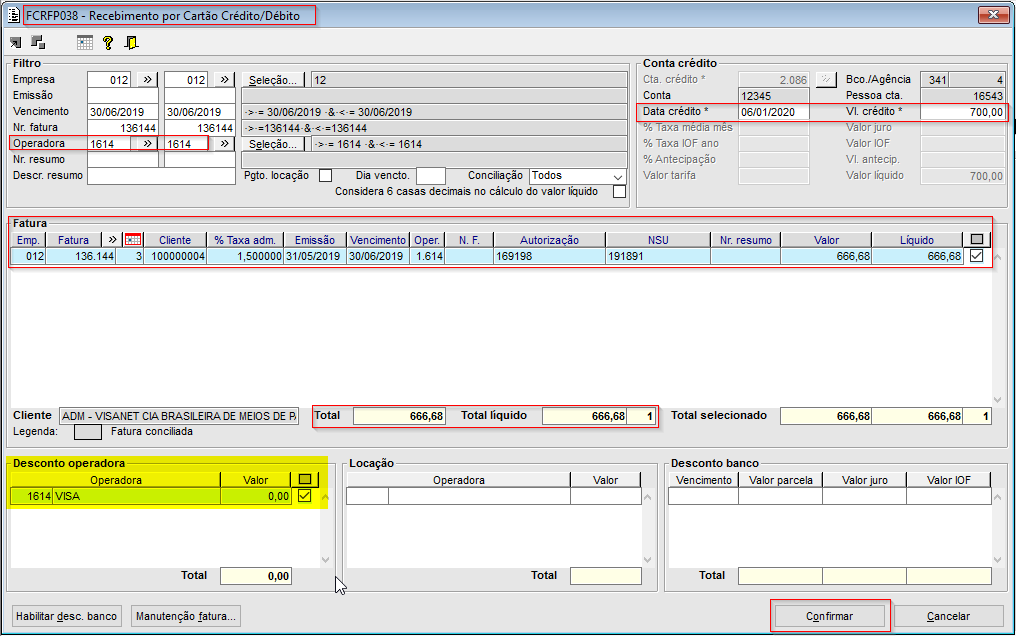This screenshot has height=636, width=1016.
Task: Click the Data crédito input field
Action: tap(774, 111)
